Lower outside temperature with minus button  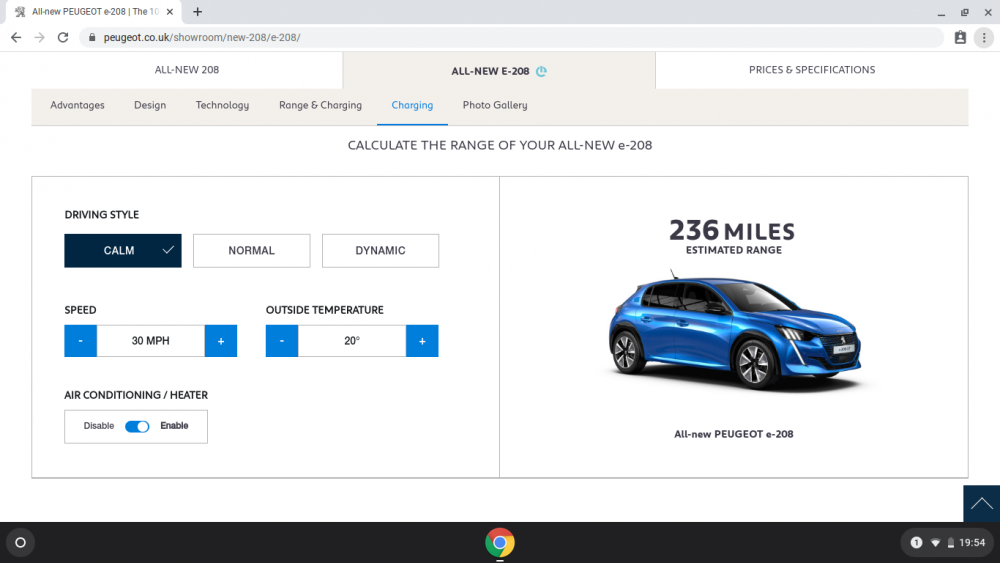point(282,341)
